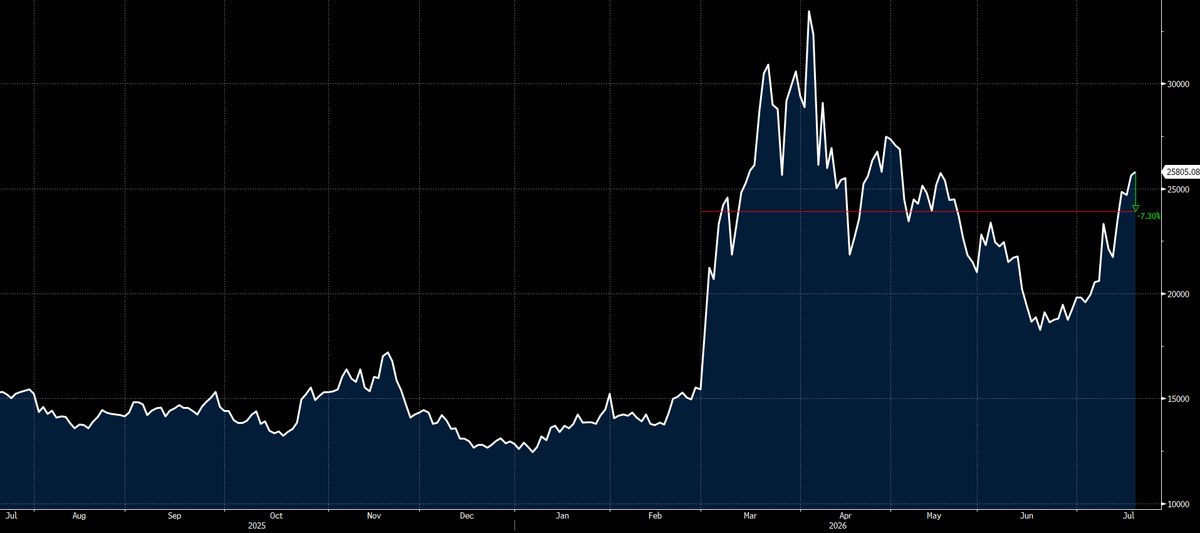
Task: Click the Feb month label
Action: coord(656,516)
